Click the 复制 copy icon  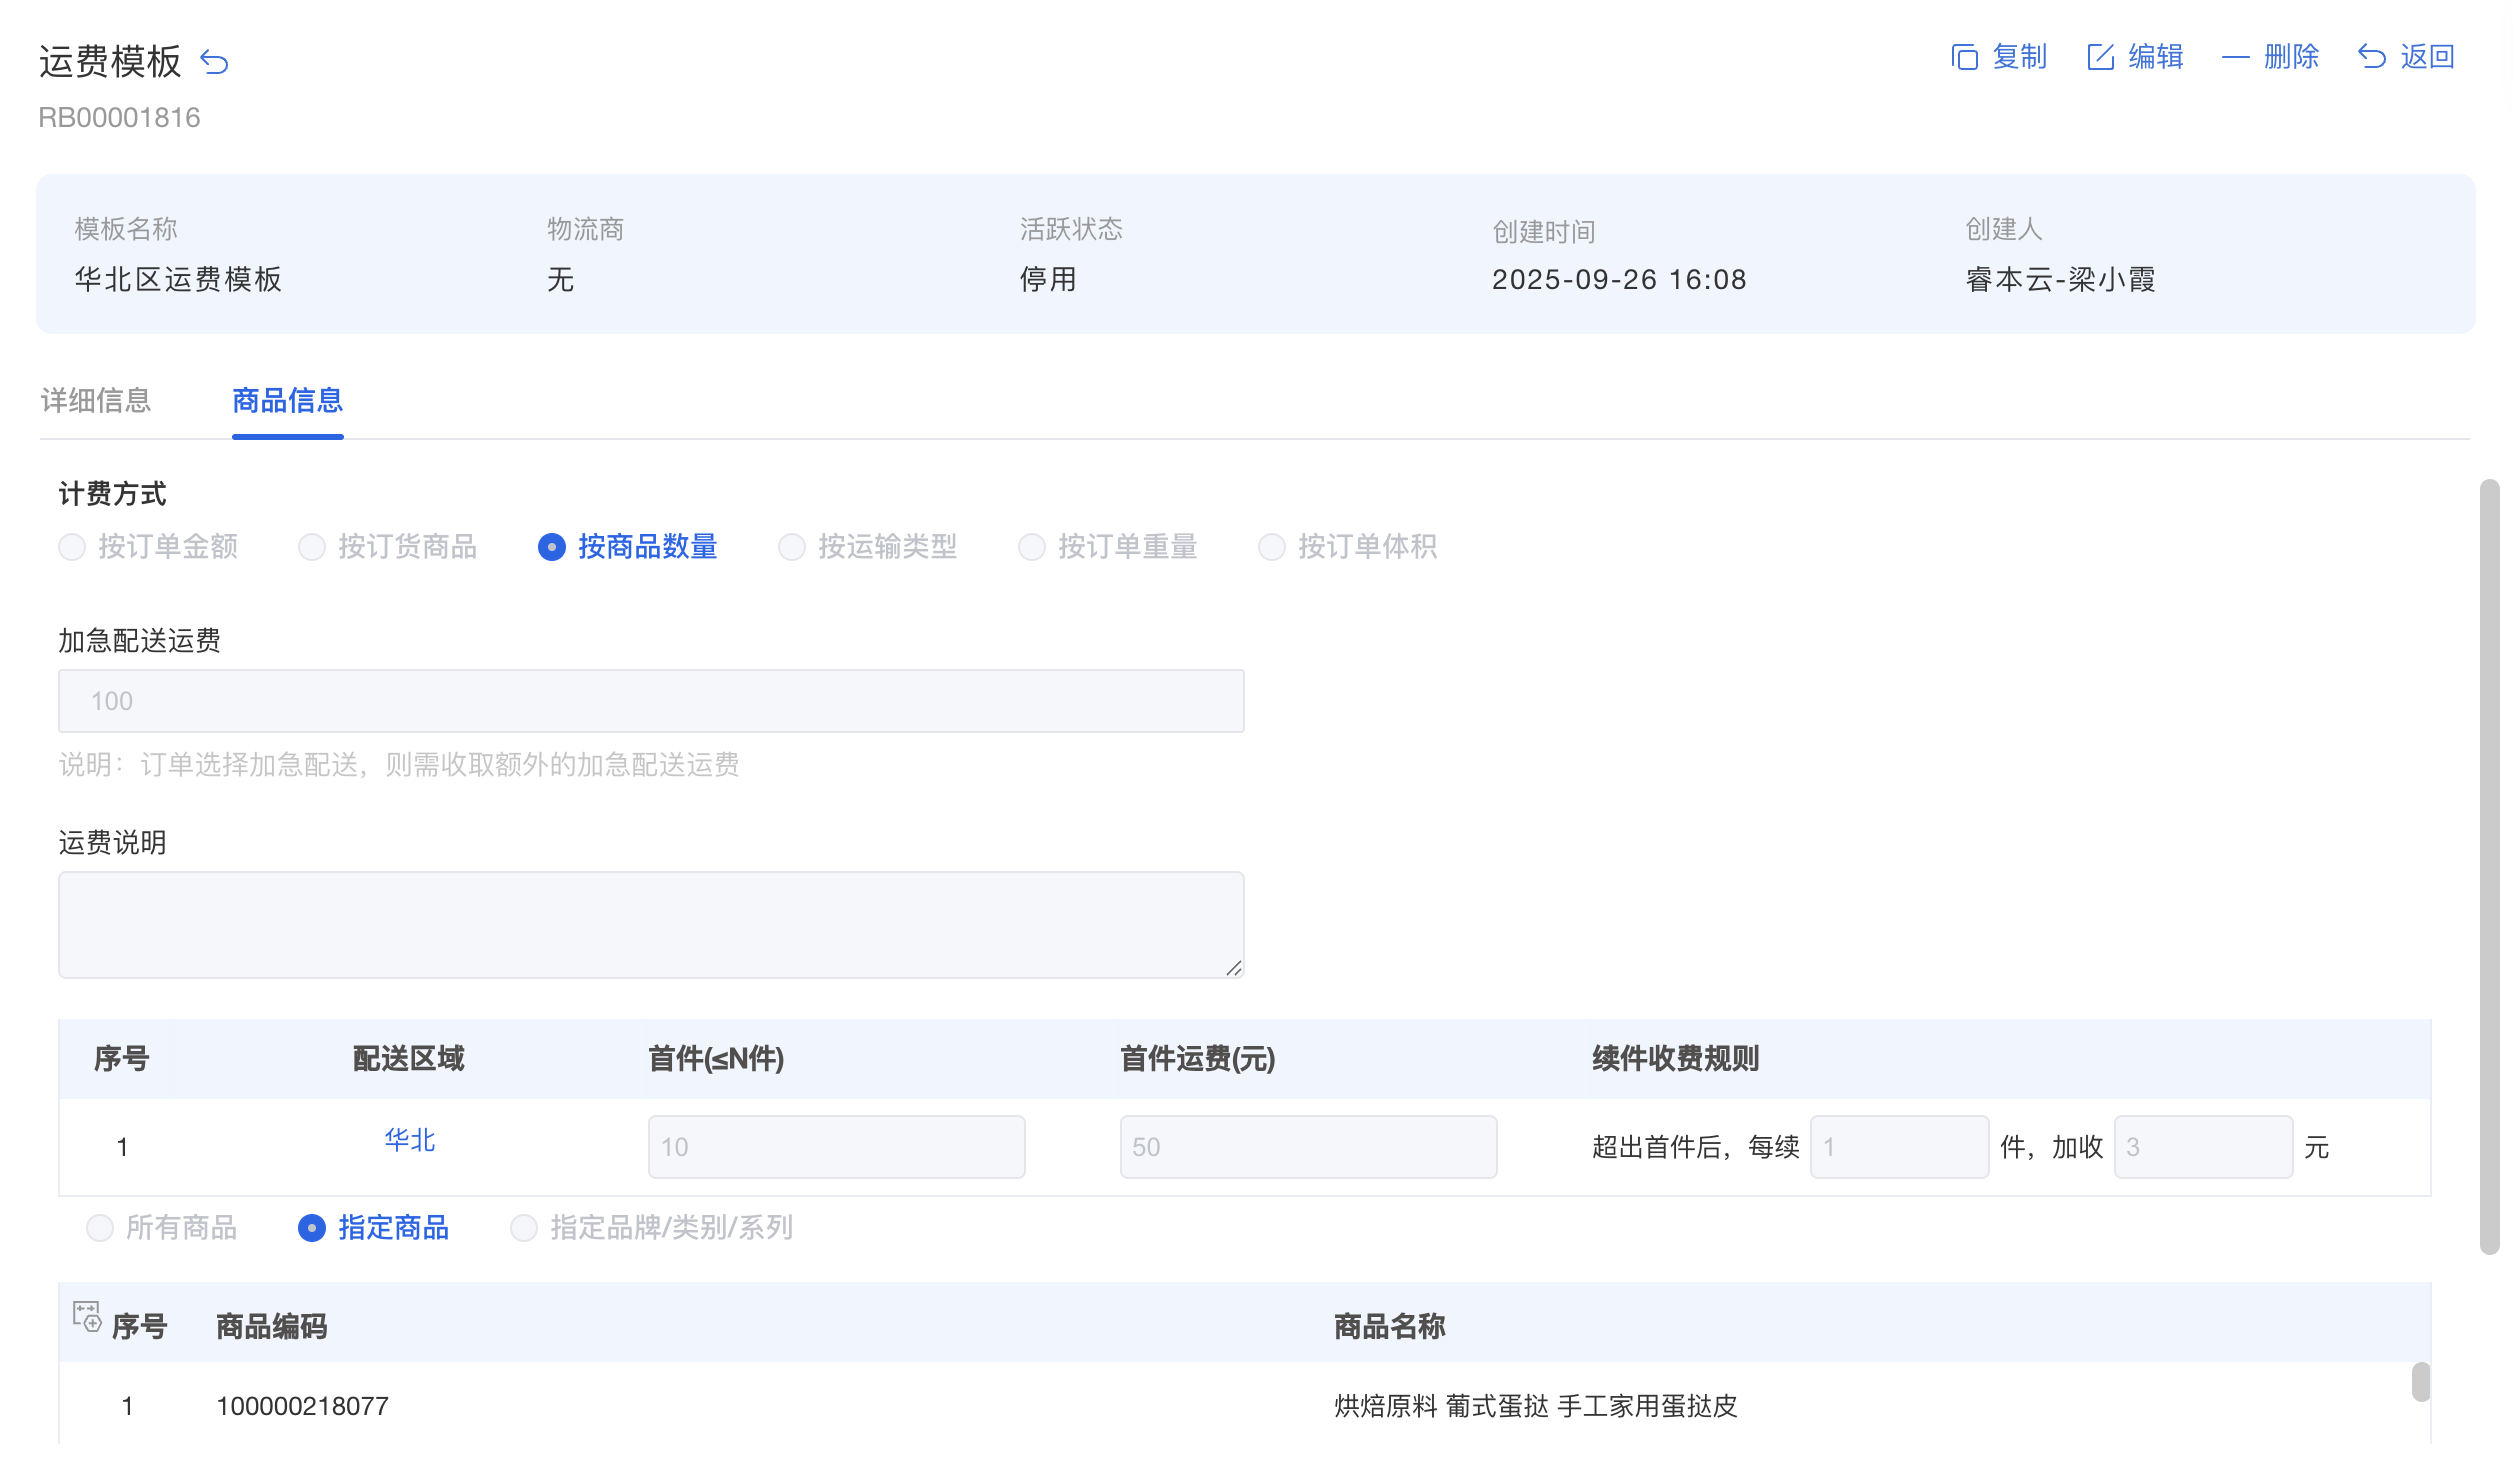[1964, 57]
